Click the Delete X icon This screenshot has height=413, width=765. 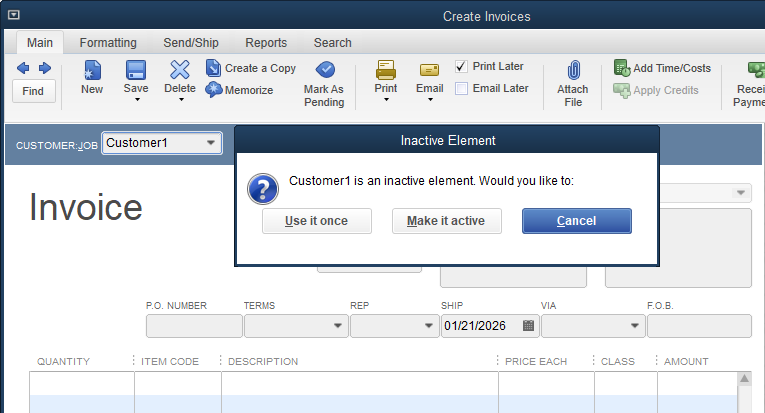tap(180, 70)
